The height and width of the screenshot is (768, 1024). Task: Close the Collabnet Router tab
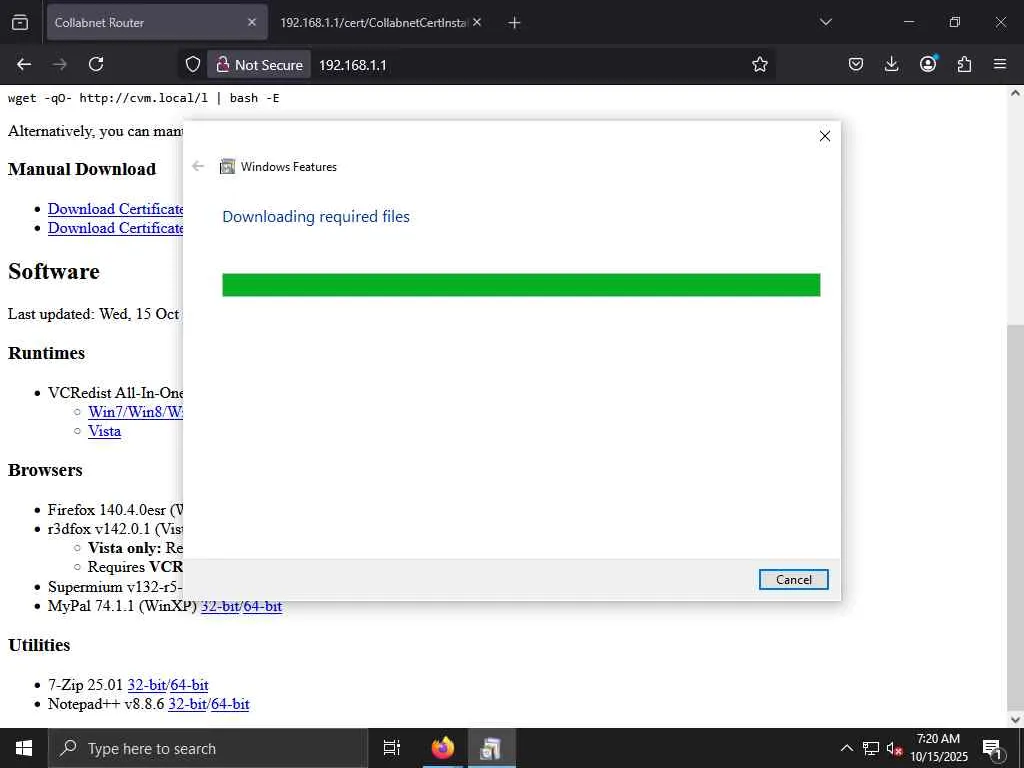pyautogui.click(x=252, y=22)
